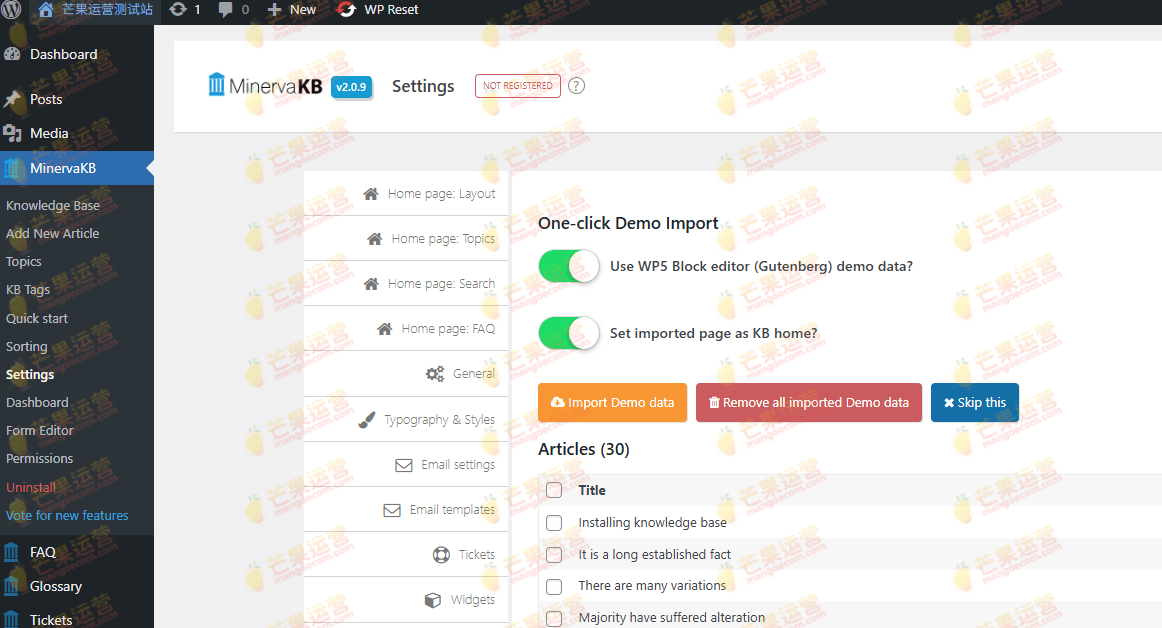
Task: Click the WP Reset icon
Action: point(346,10)
